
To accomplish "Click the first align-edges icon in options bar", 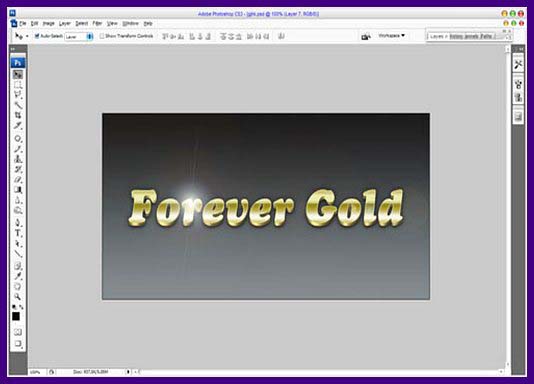I will point(165,36).
